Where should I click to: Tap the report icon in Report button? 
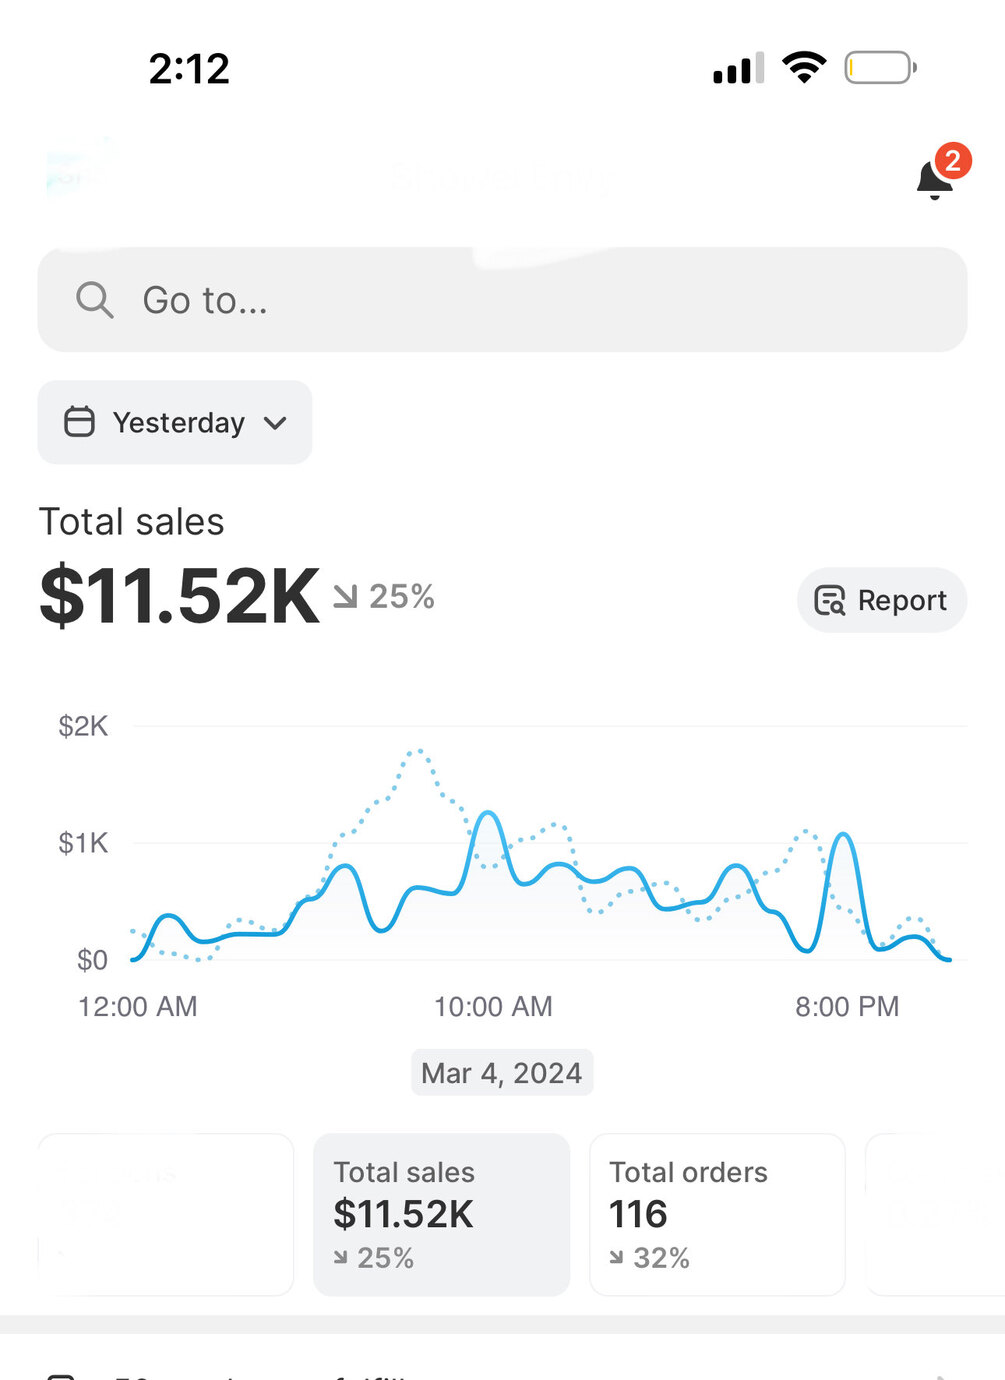coord(830,600)
